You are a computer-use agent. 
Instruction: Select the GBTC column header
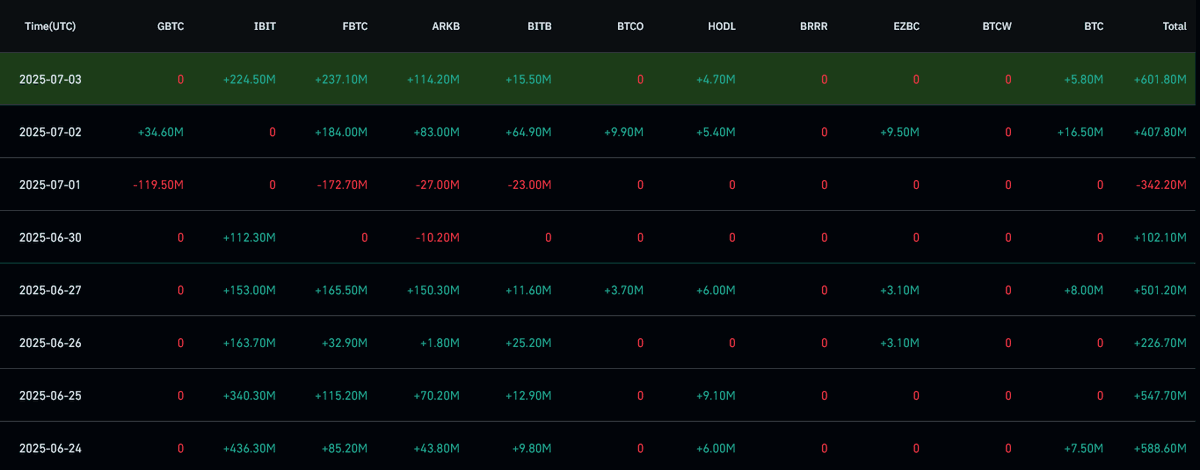coord(170,26)
